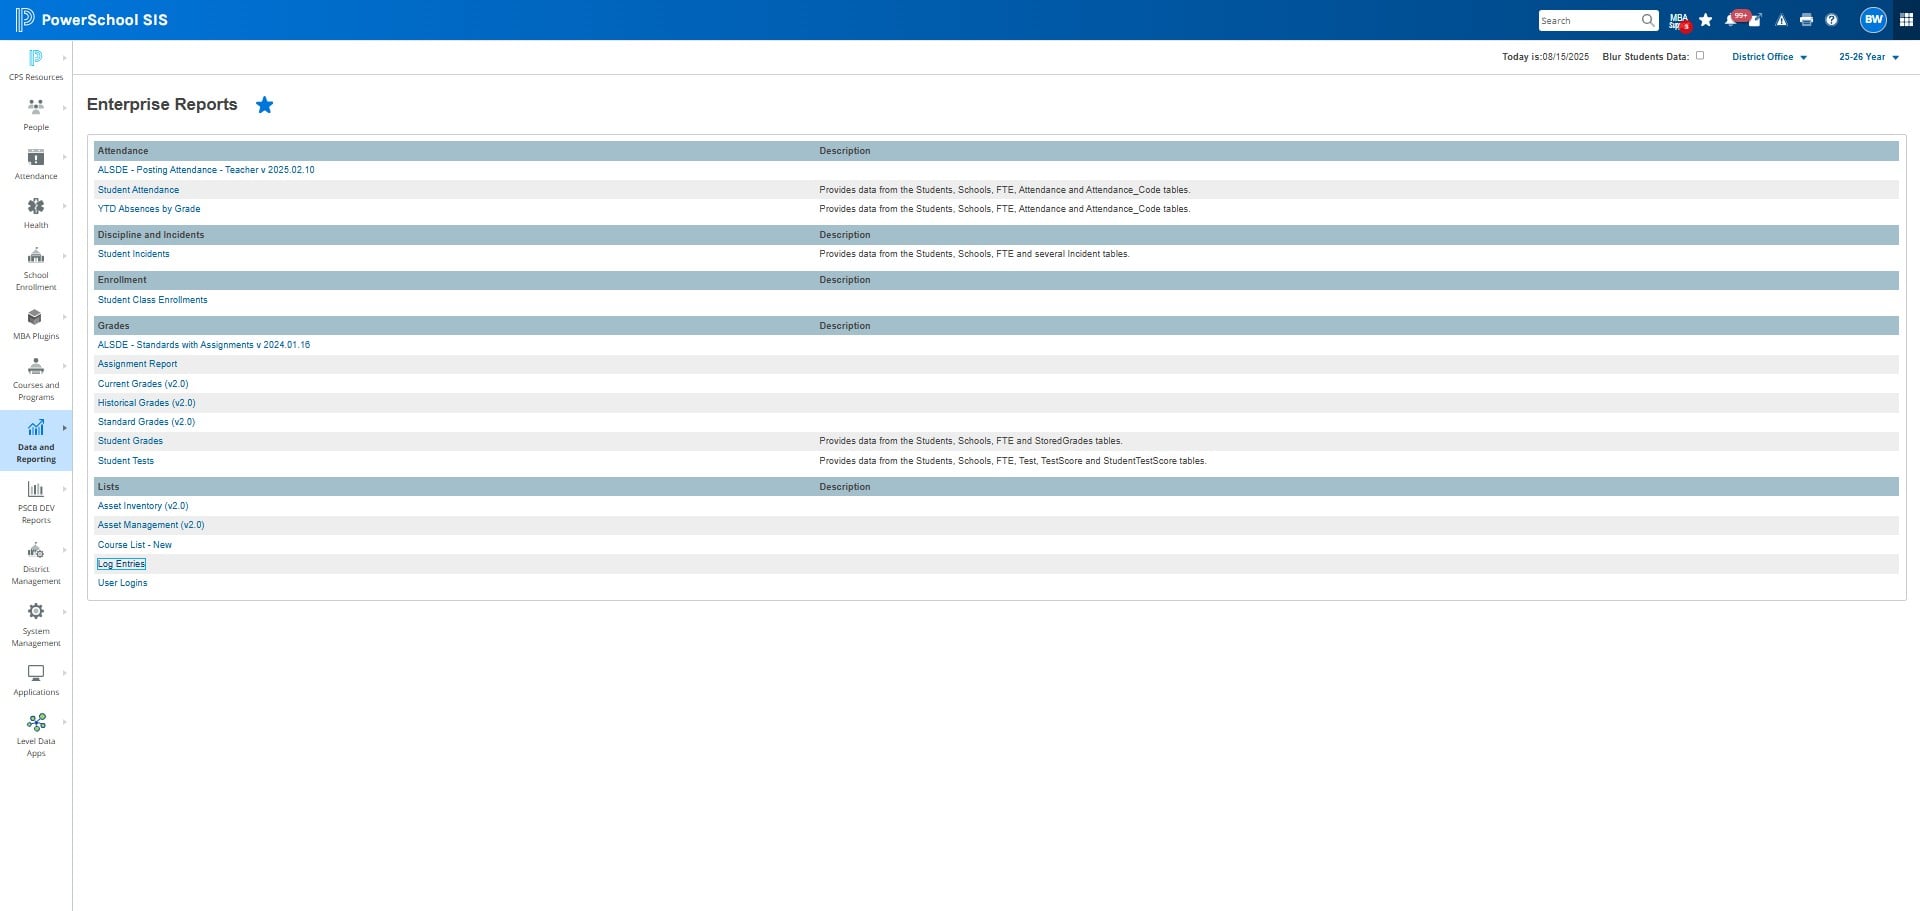Open Student Class Enrollments report

(152, 300)
